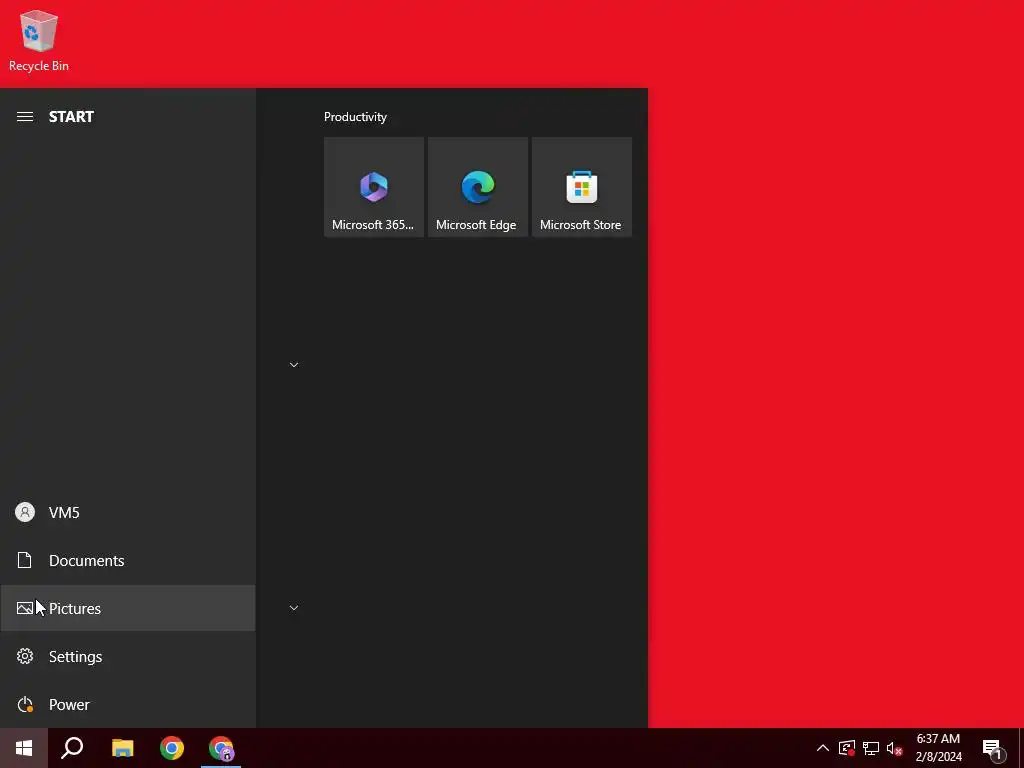
Task: Open File Explorer from the taskbar
Action: [x=122, y=748]
